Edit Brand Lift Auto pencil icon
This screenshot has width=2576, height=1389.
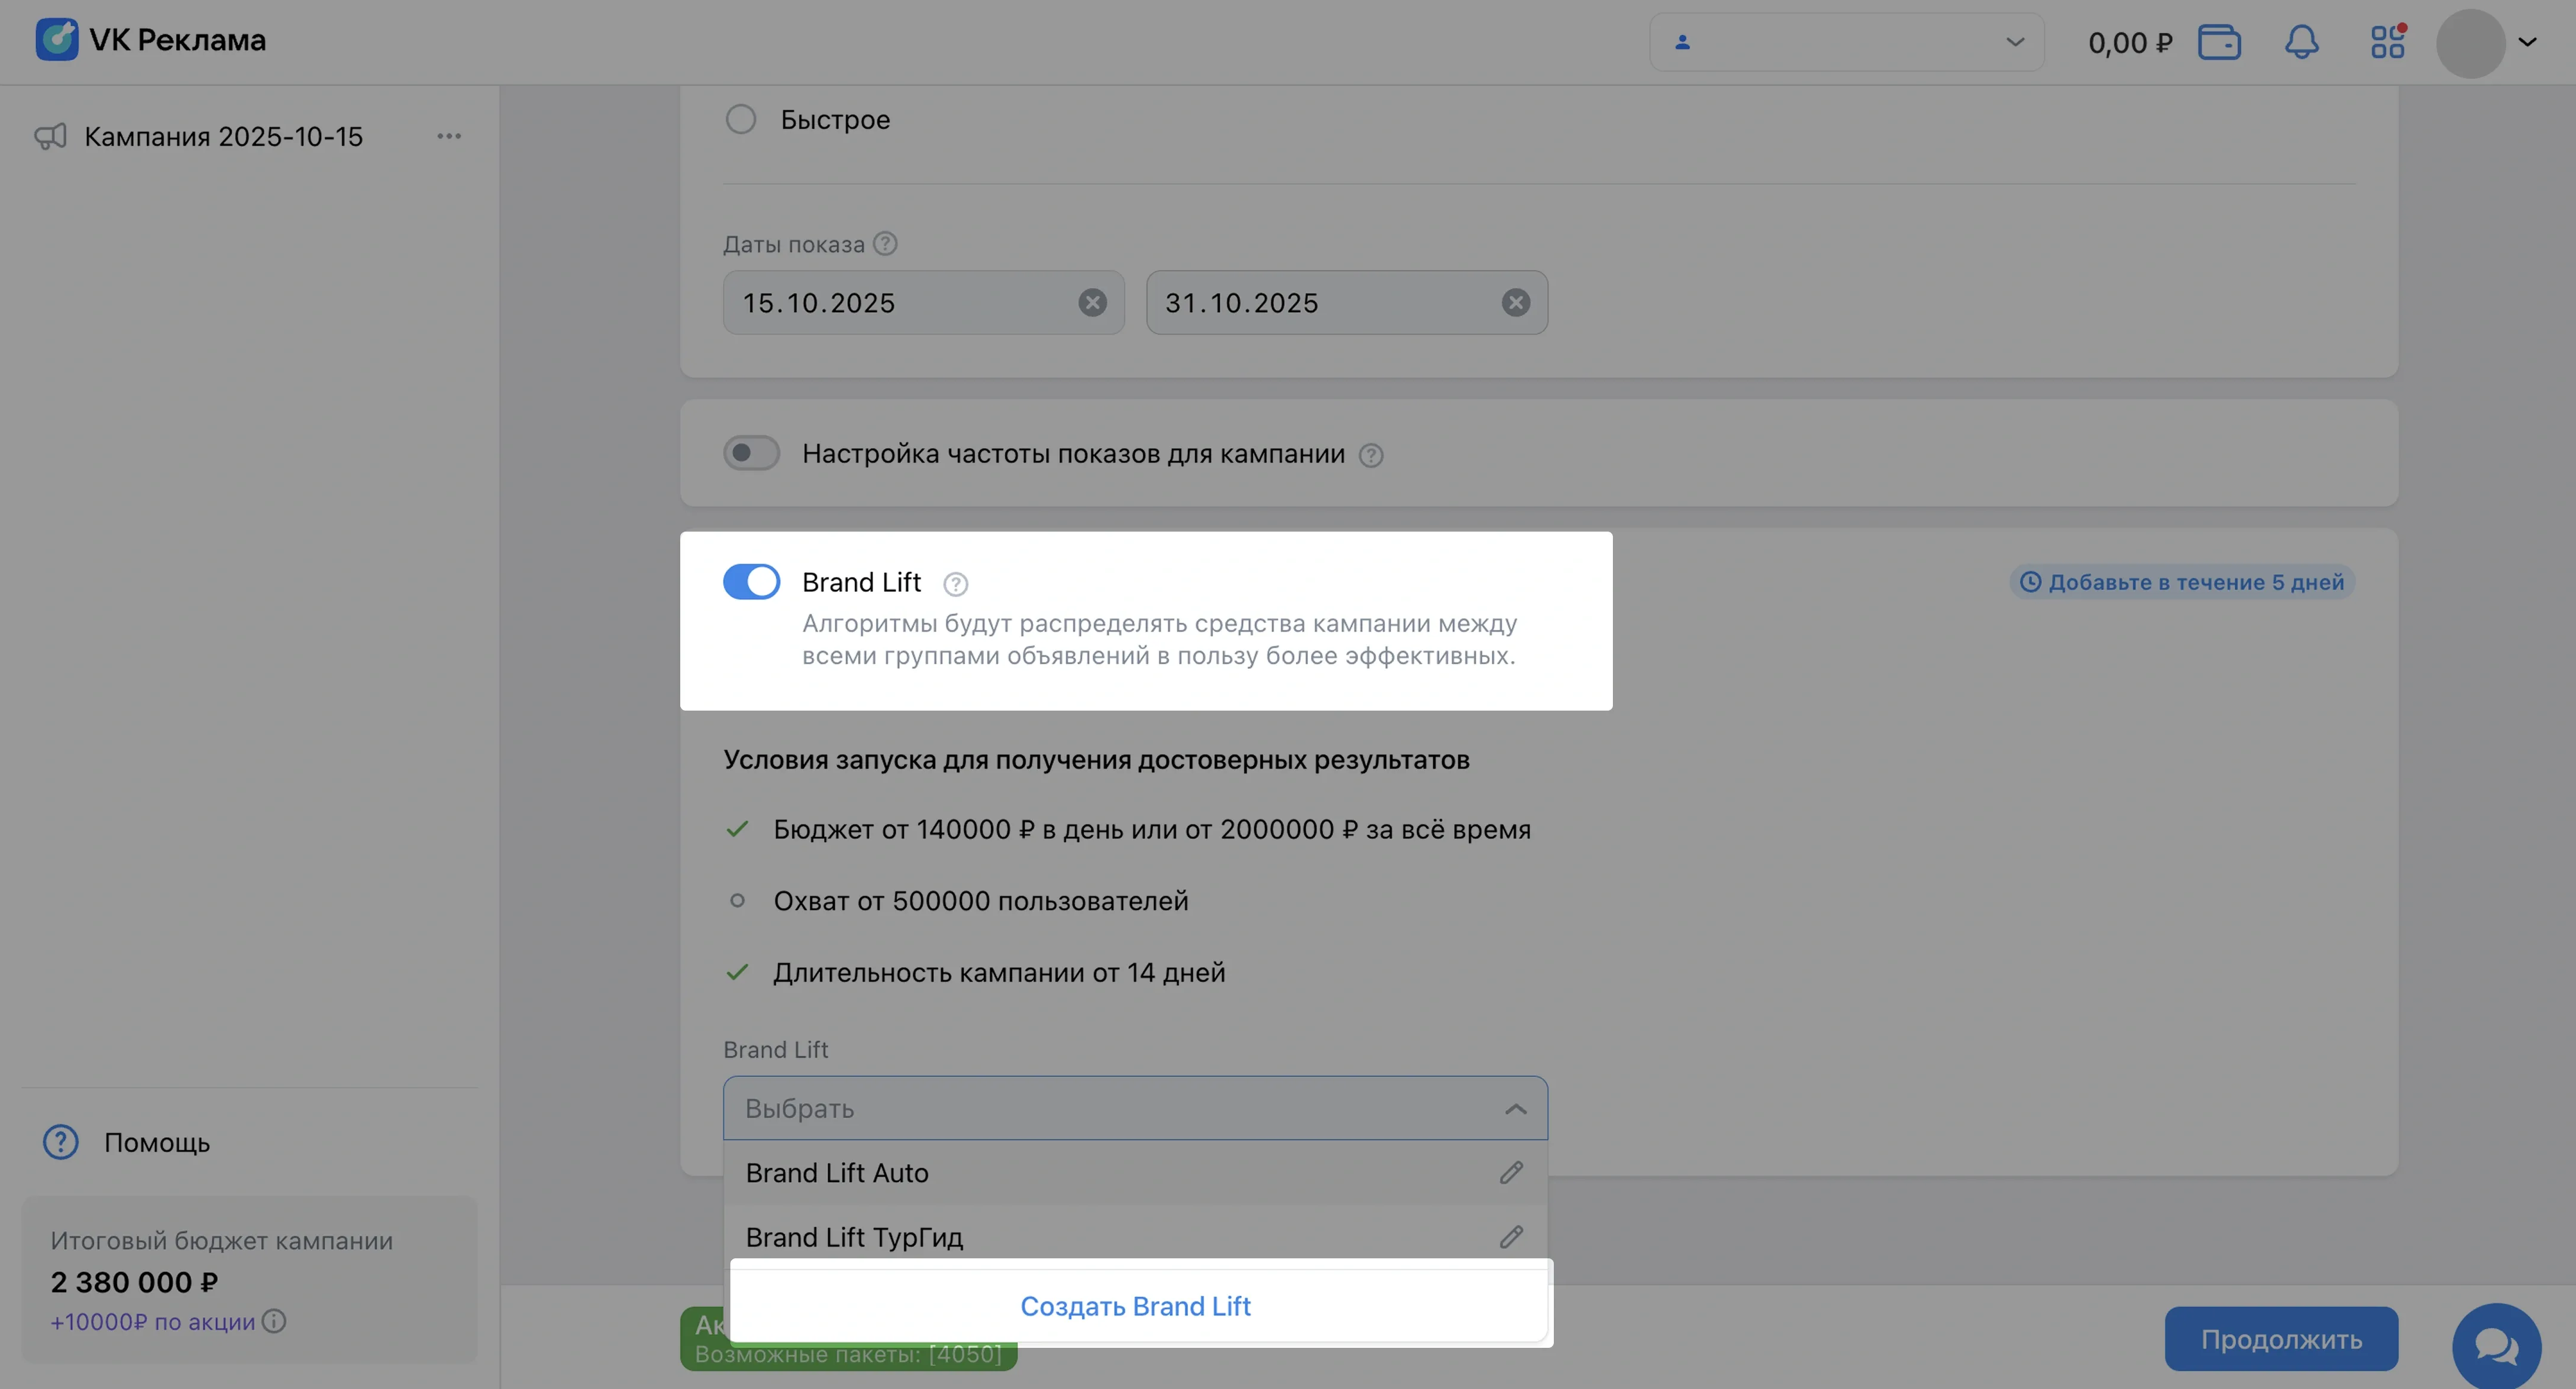(x=1511, y=1172)
